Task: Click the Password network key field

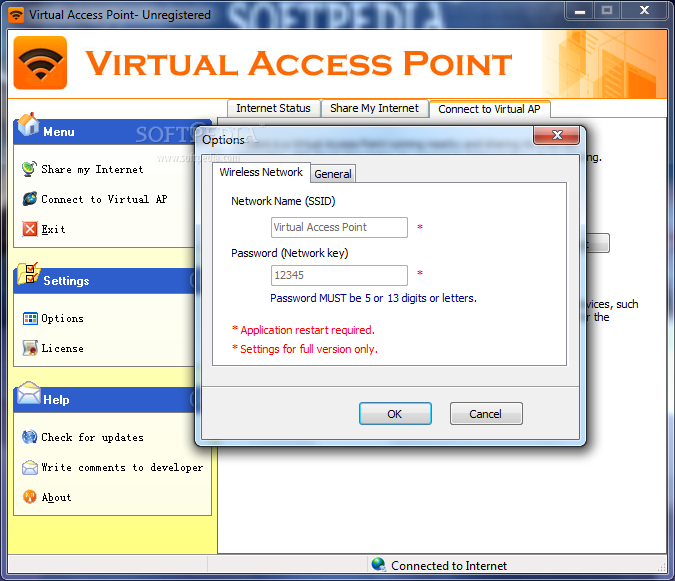Action: 339,275
